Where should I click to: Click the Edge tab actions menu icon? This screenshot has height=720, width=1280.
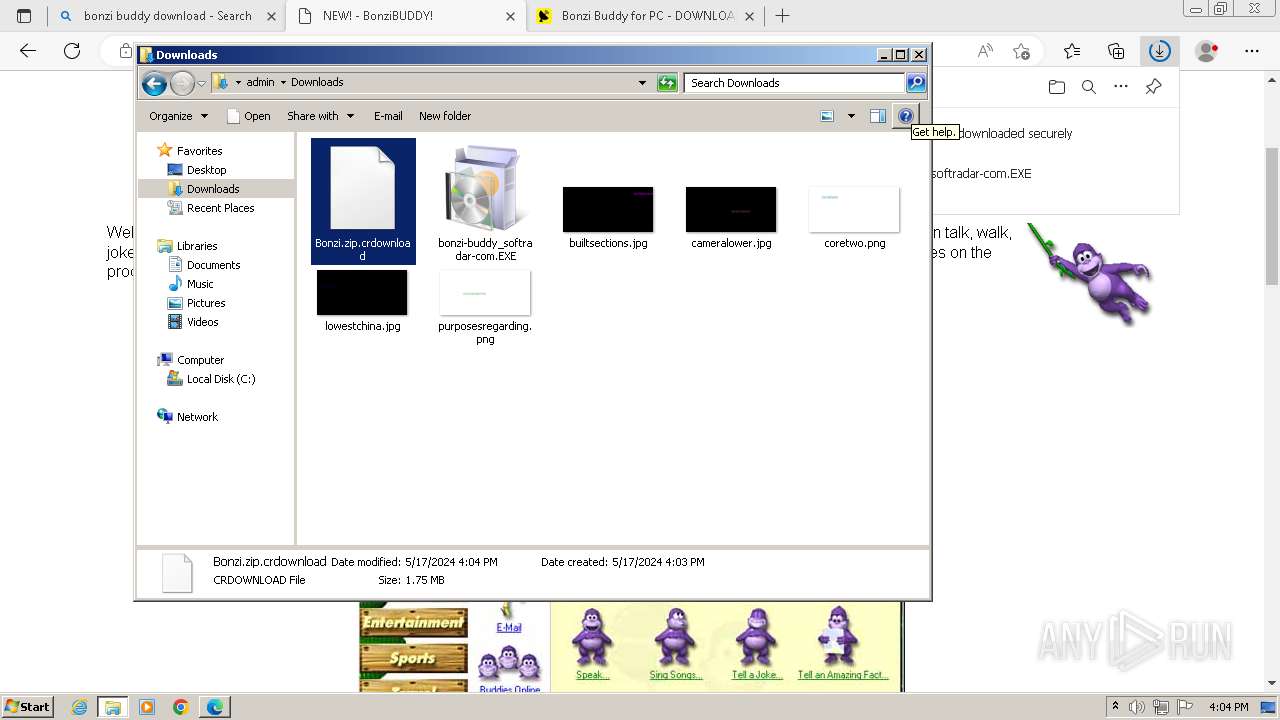click(x=24, y=16)
